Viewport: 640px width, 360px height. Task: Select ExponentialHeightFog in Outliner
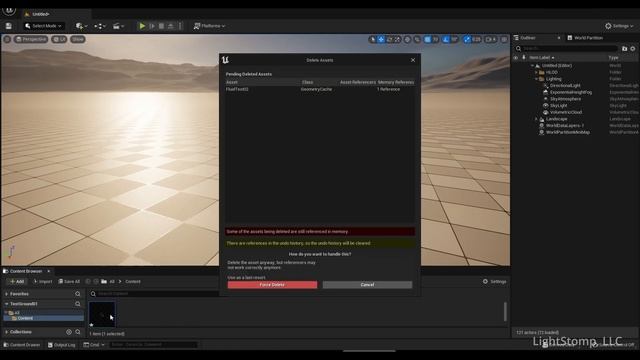point(570,92)
